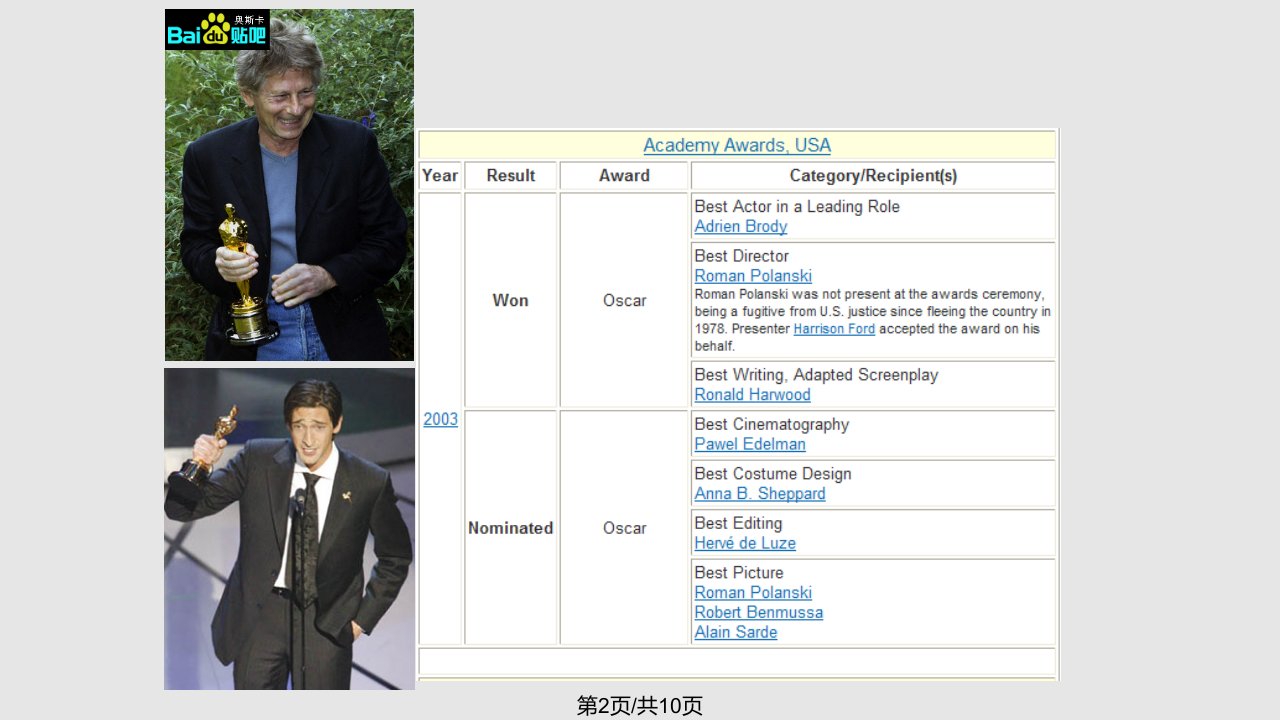The height and width of the screenshot is (720, 1280).
Task: Click the 2003 year link
Action: 440,419
